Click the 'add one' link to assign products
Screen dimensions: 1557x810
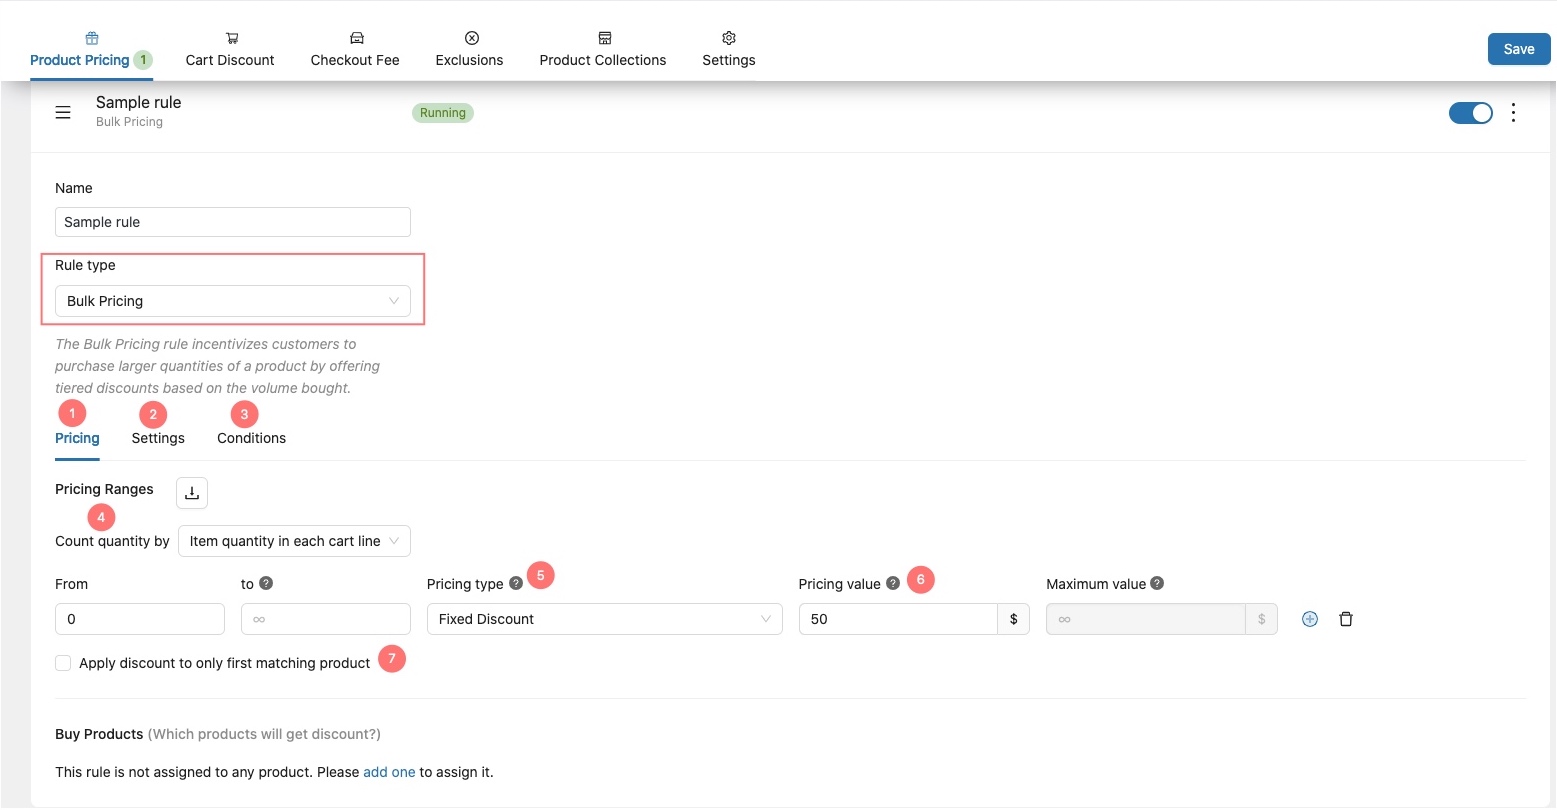tap(389, 772)
